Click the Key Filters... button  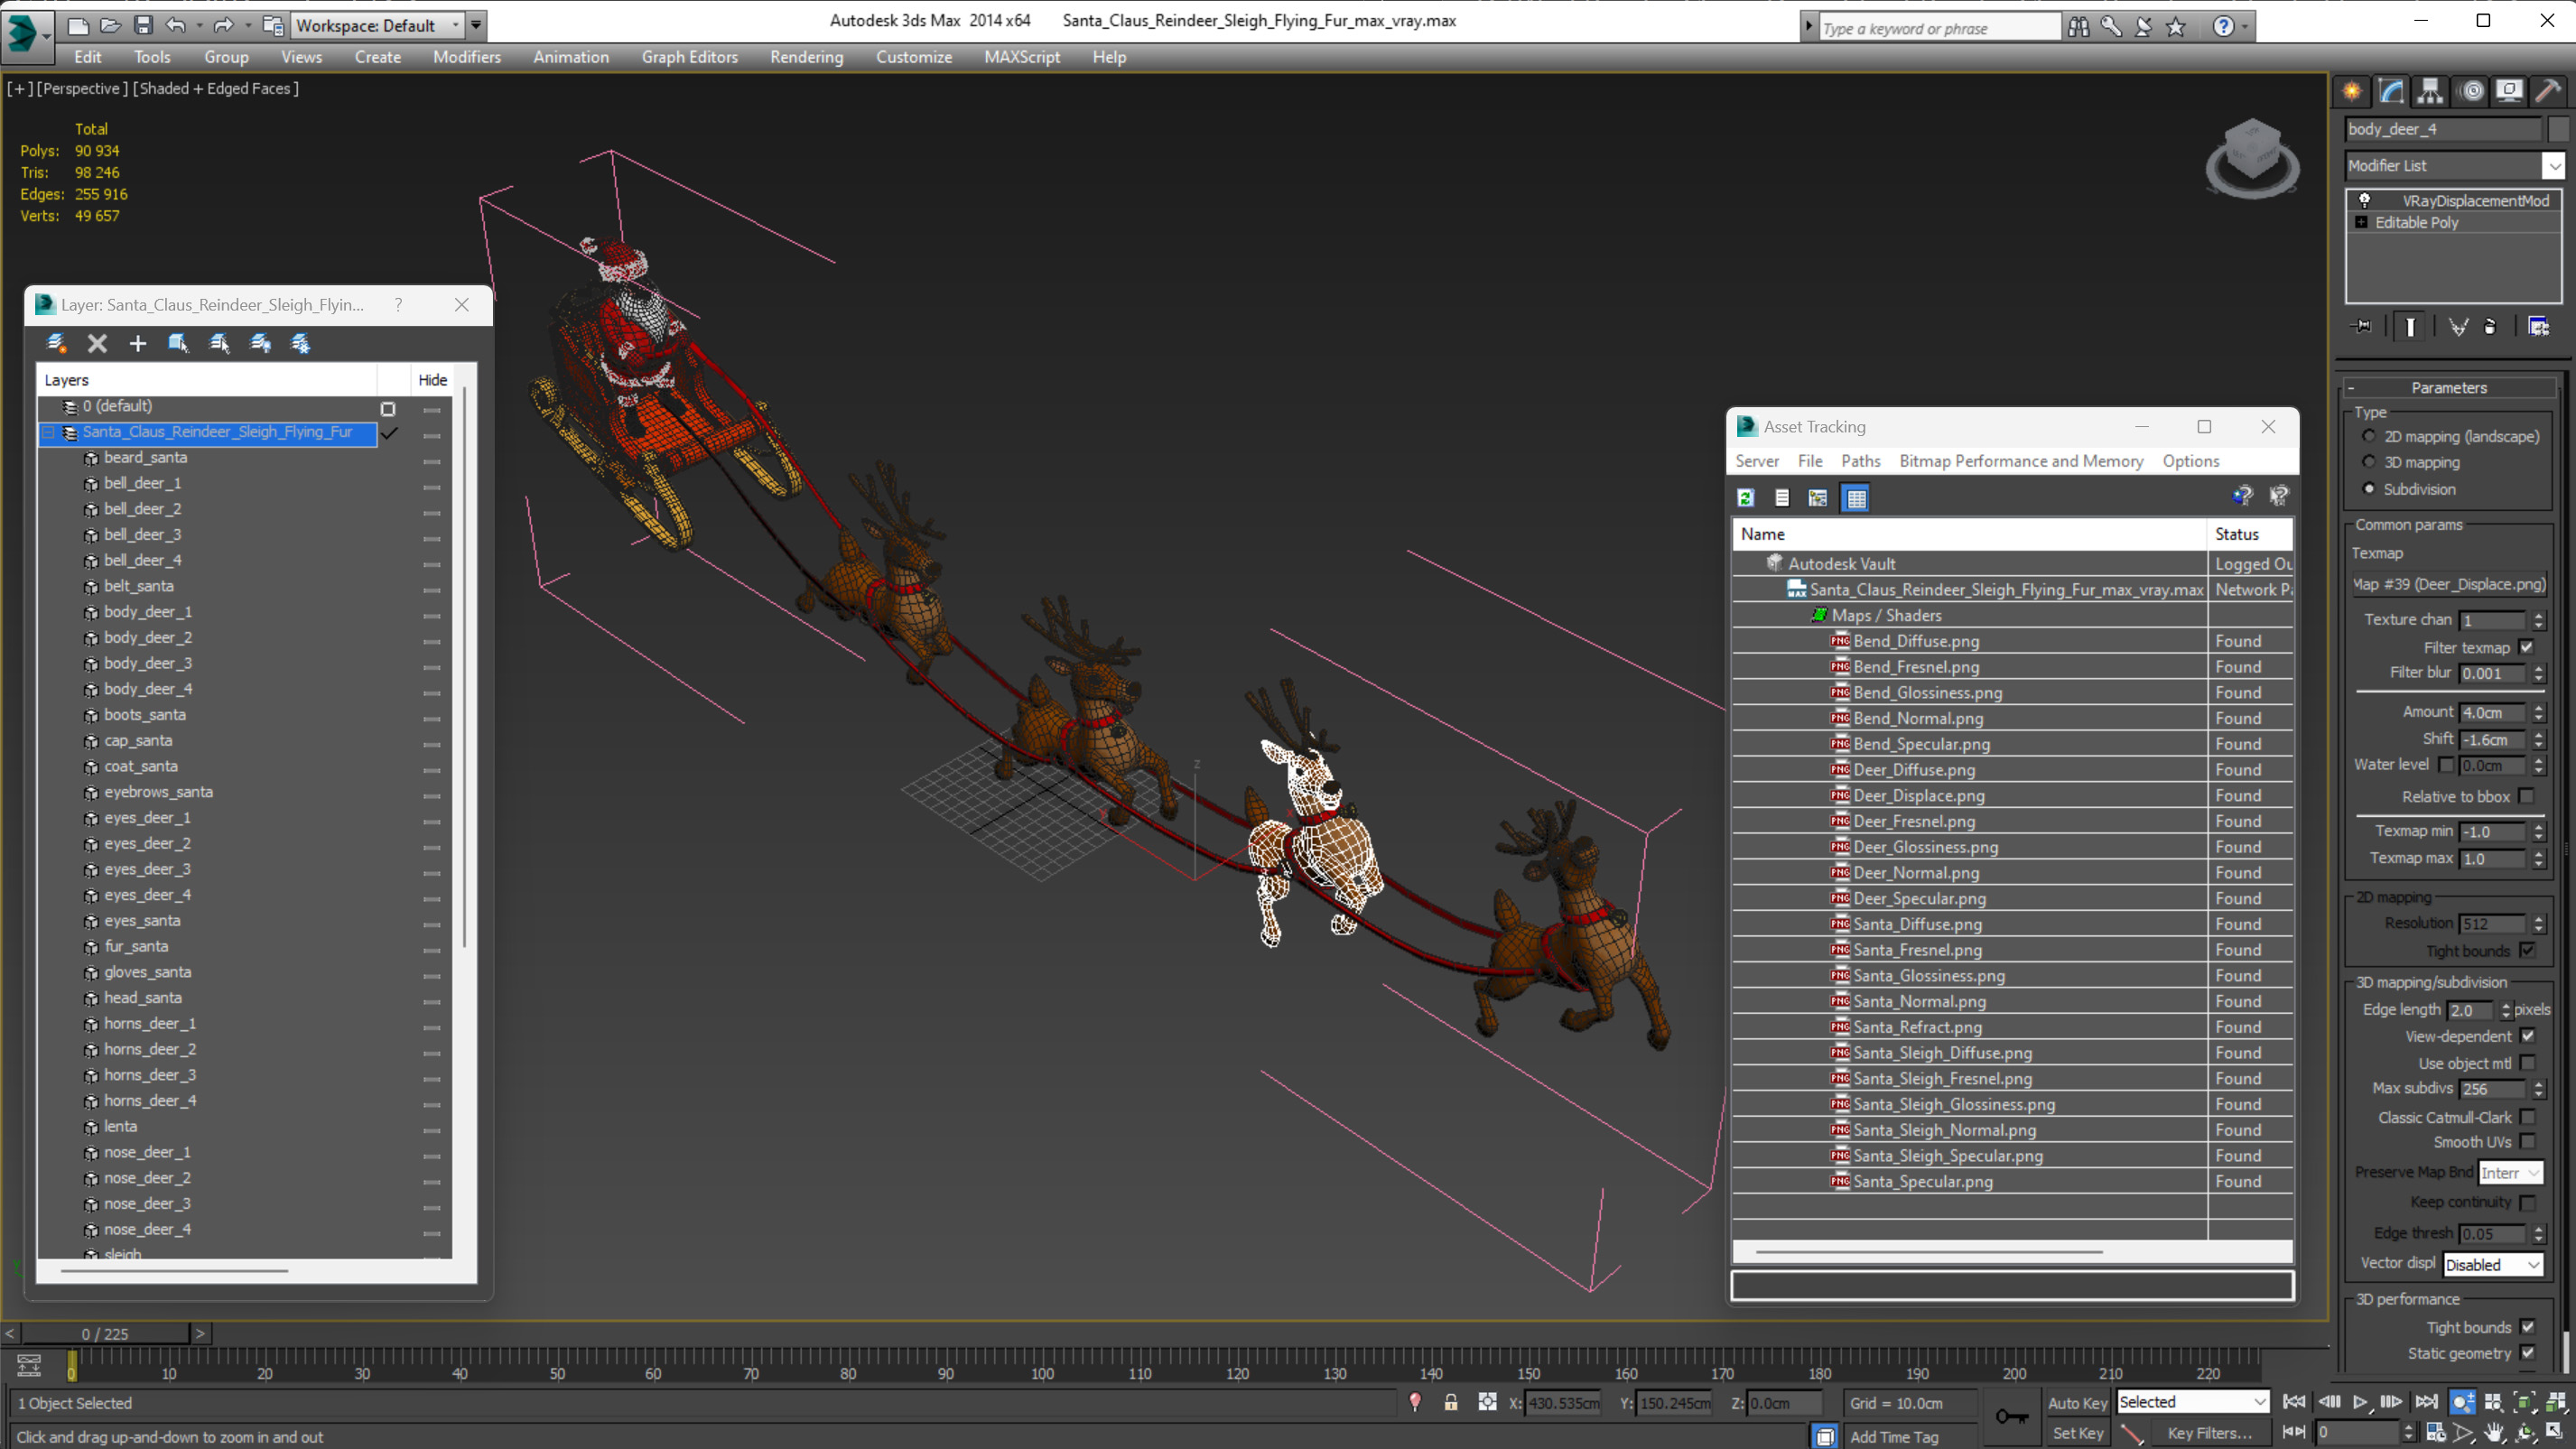pos(2209,1433)
